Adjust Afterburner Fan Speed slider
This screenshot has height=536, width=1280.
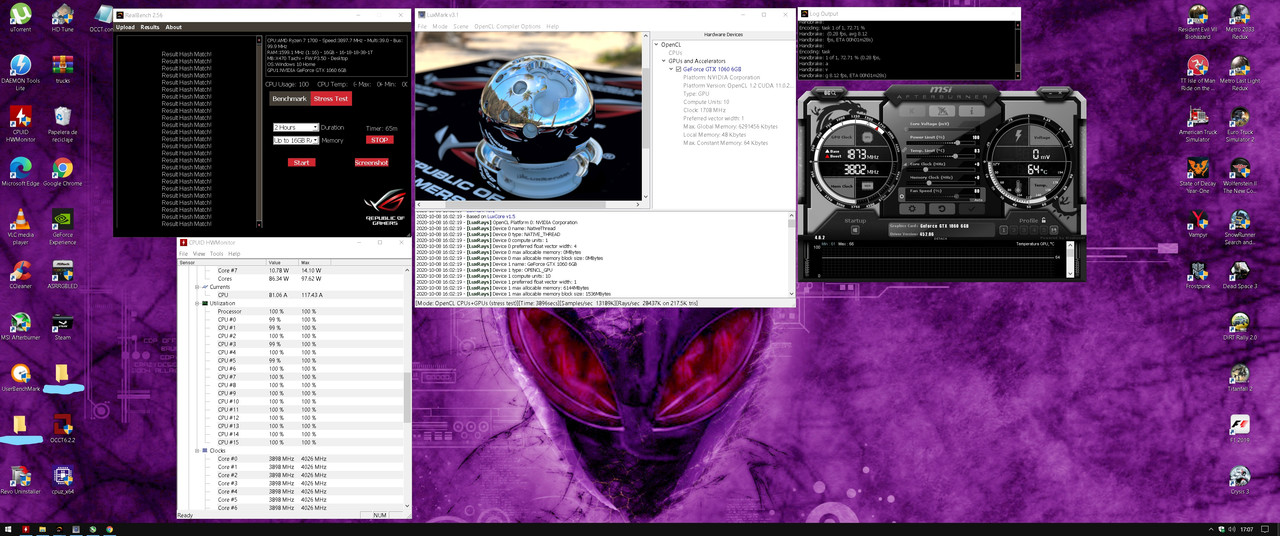[x=941, y=197]
